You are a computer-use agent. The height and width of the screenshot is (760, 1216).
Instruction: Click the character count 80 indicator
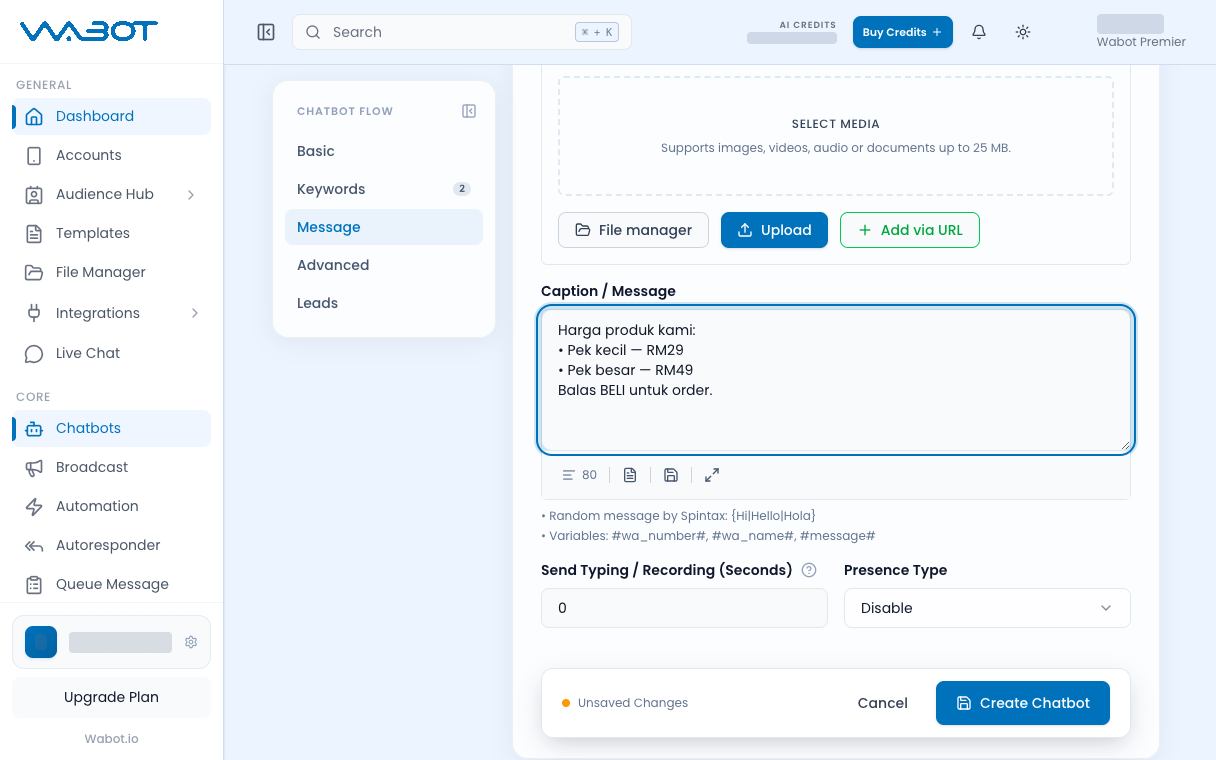(x=580, y=475)
